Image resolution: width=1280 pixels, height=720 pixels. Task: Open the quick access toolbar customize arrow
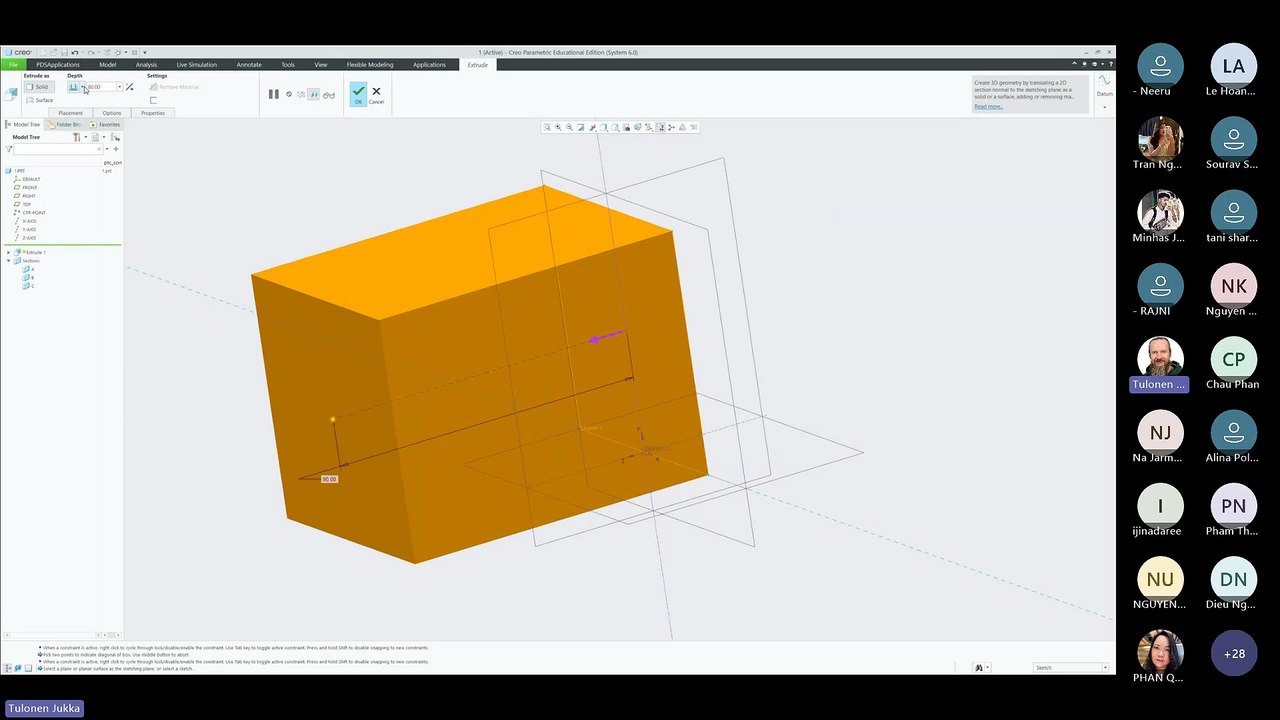(145, 52)
